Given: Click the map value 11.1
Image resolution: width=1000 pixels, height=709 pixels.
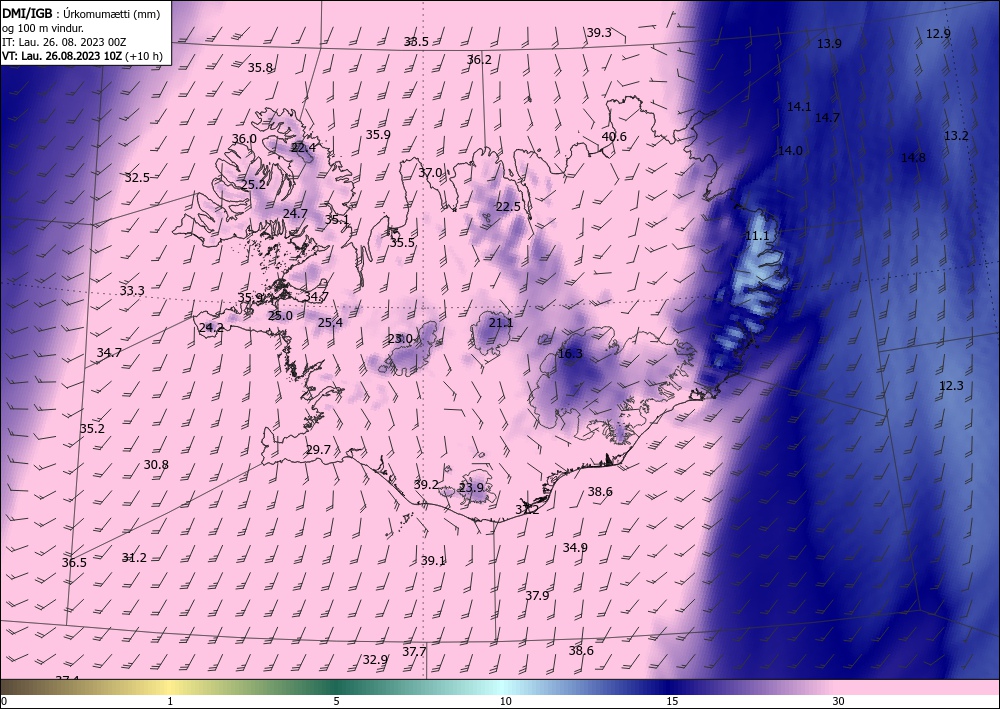Looking at the screenshot, I should coord(757,237).
